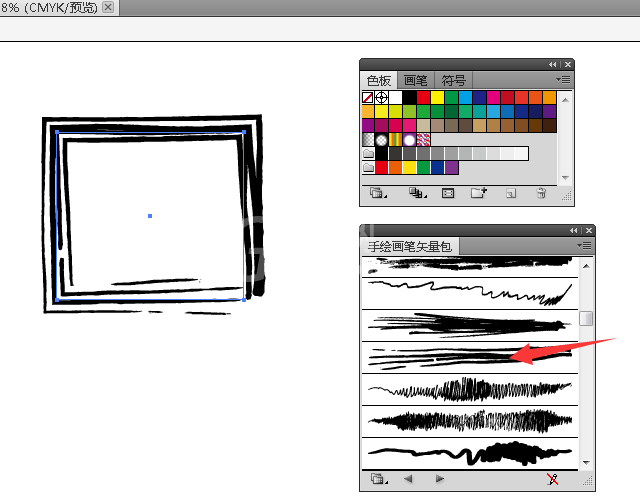Load the next brush library arrow
The image size is (640, 499).
point(439,479)
